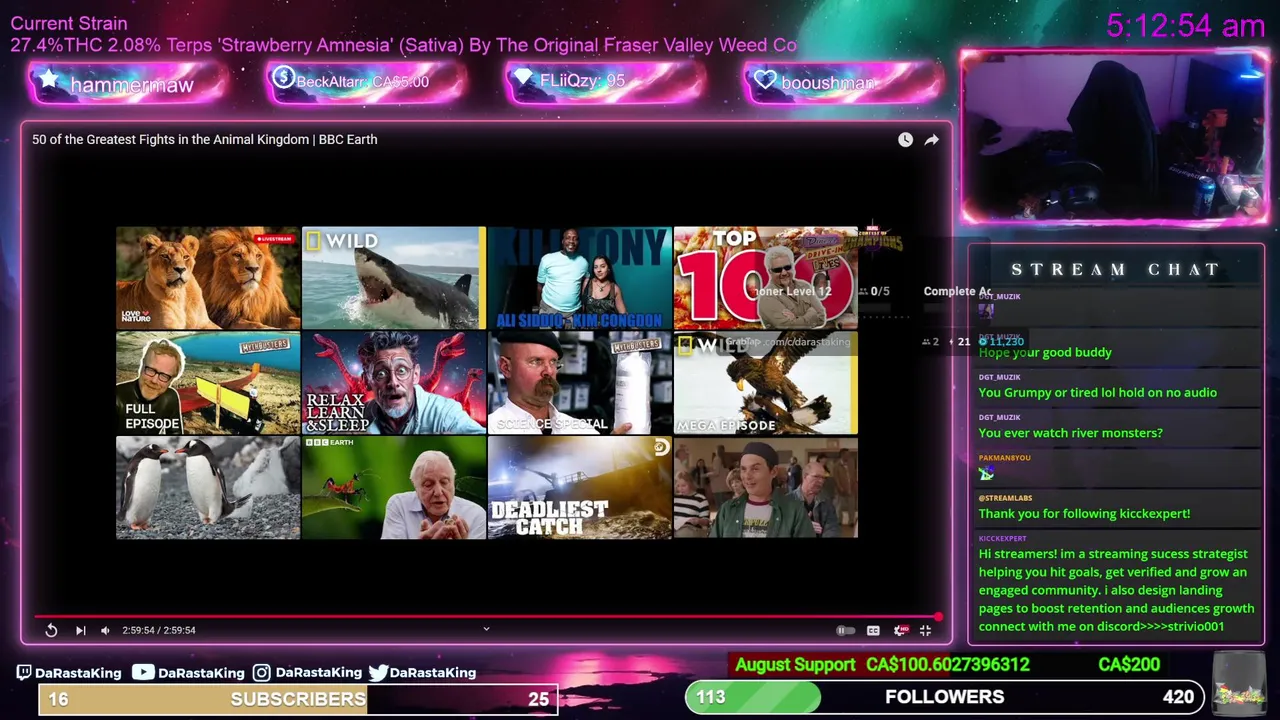The image size is (1280, 720).
Task: Exit full screen mode in the player
Action: tap(925, 630)
